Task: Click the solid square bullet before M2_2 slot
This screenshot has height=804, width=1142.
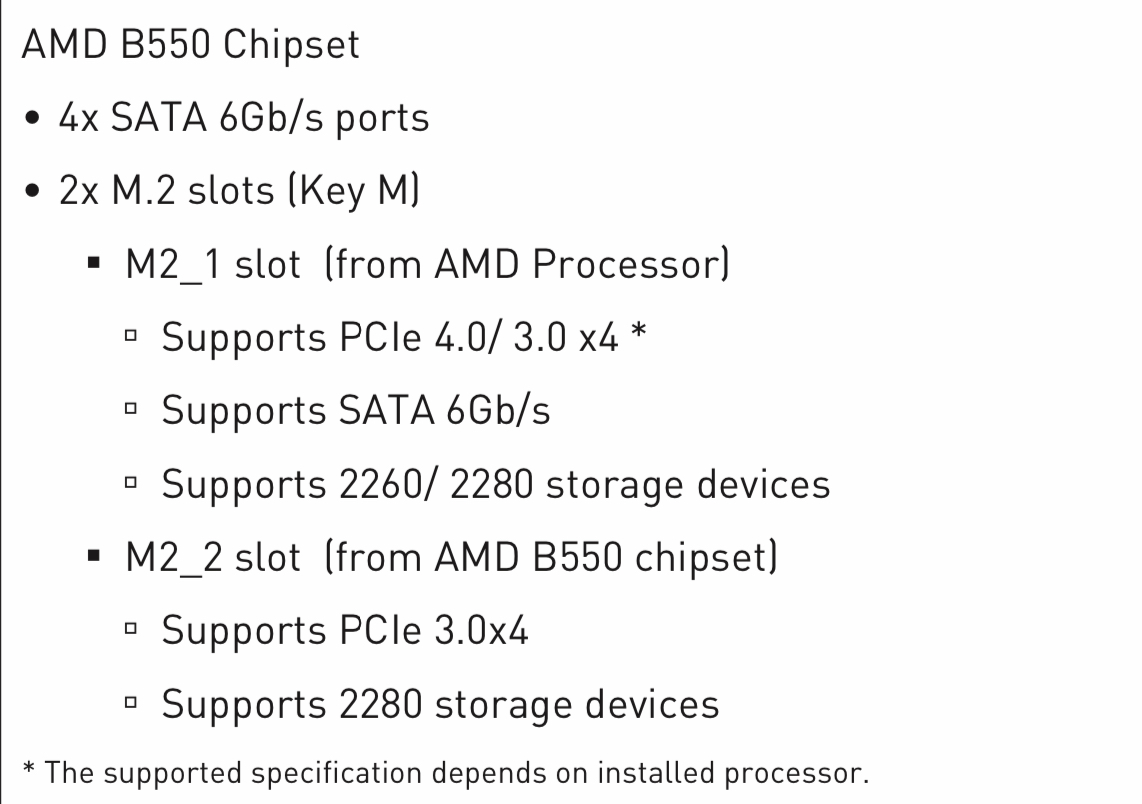Action: coord(94,558)
